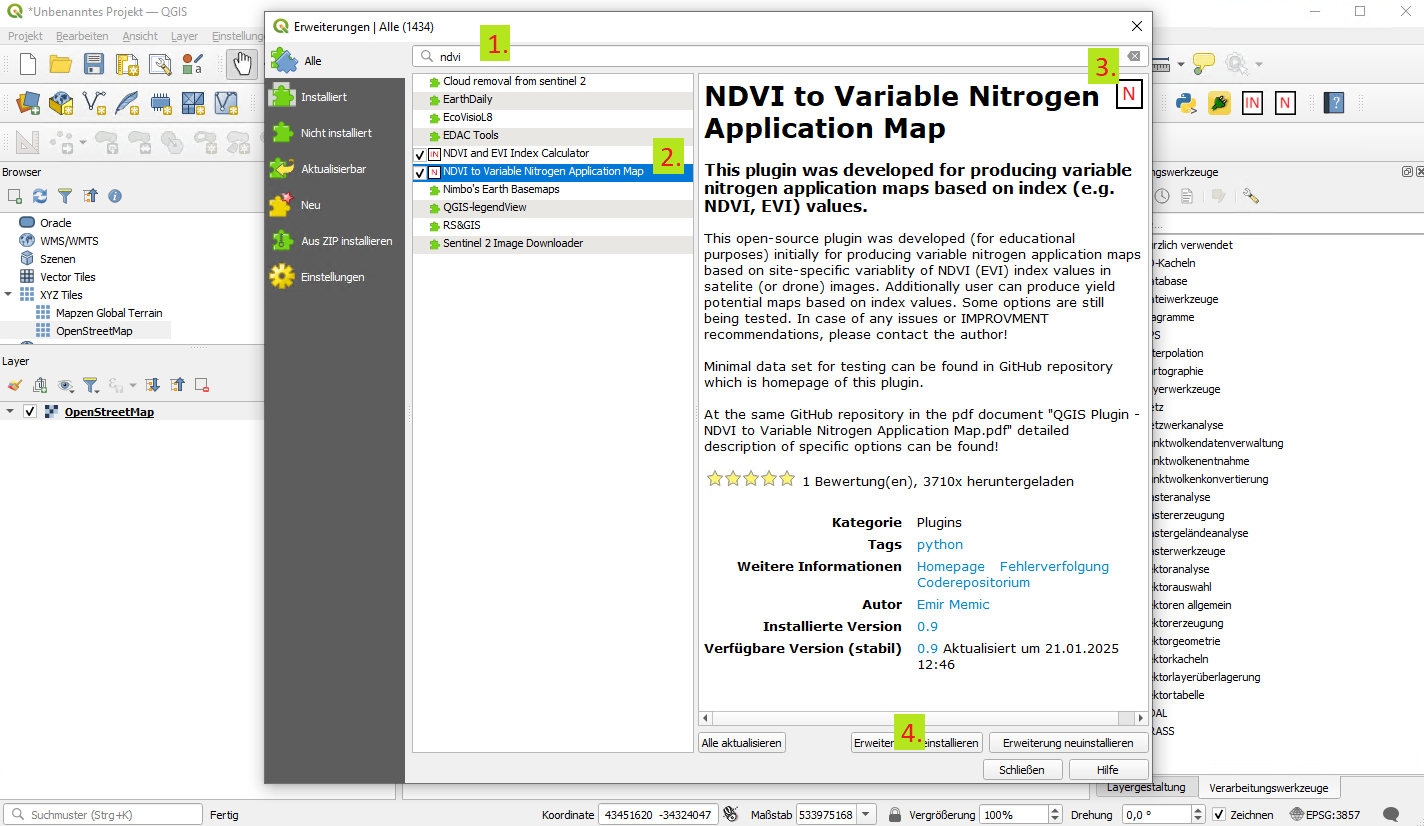Viewport: 1424px width, 826px height.
Task: Click the Suchmuster locator search field
Action: 103,814
